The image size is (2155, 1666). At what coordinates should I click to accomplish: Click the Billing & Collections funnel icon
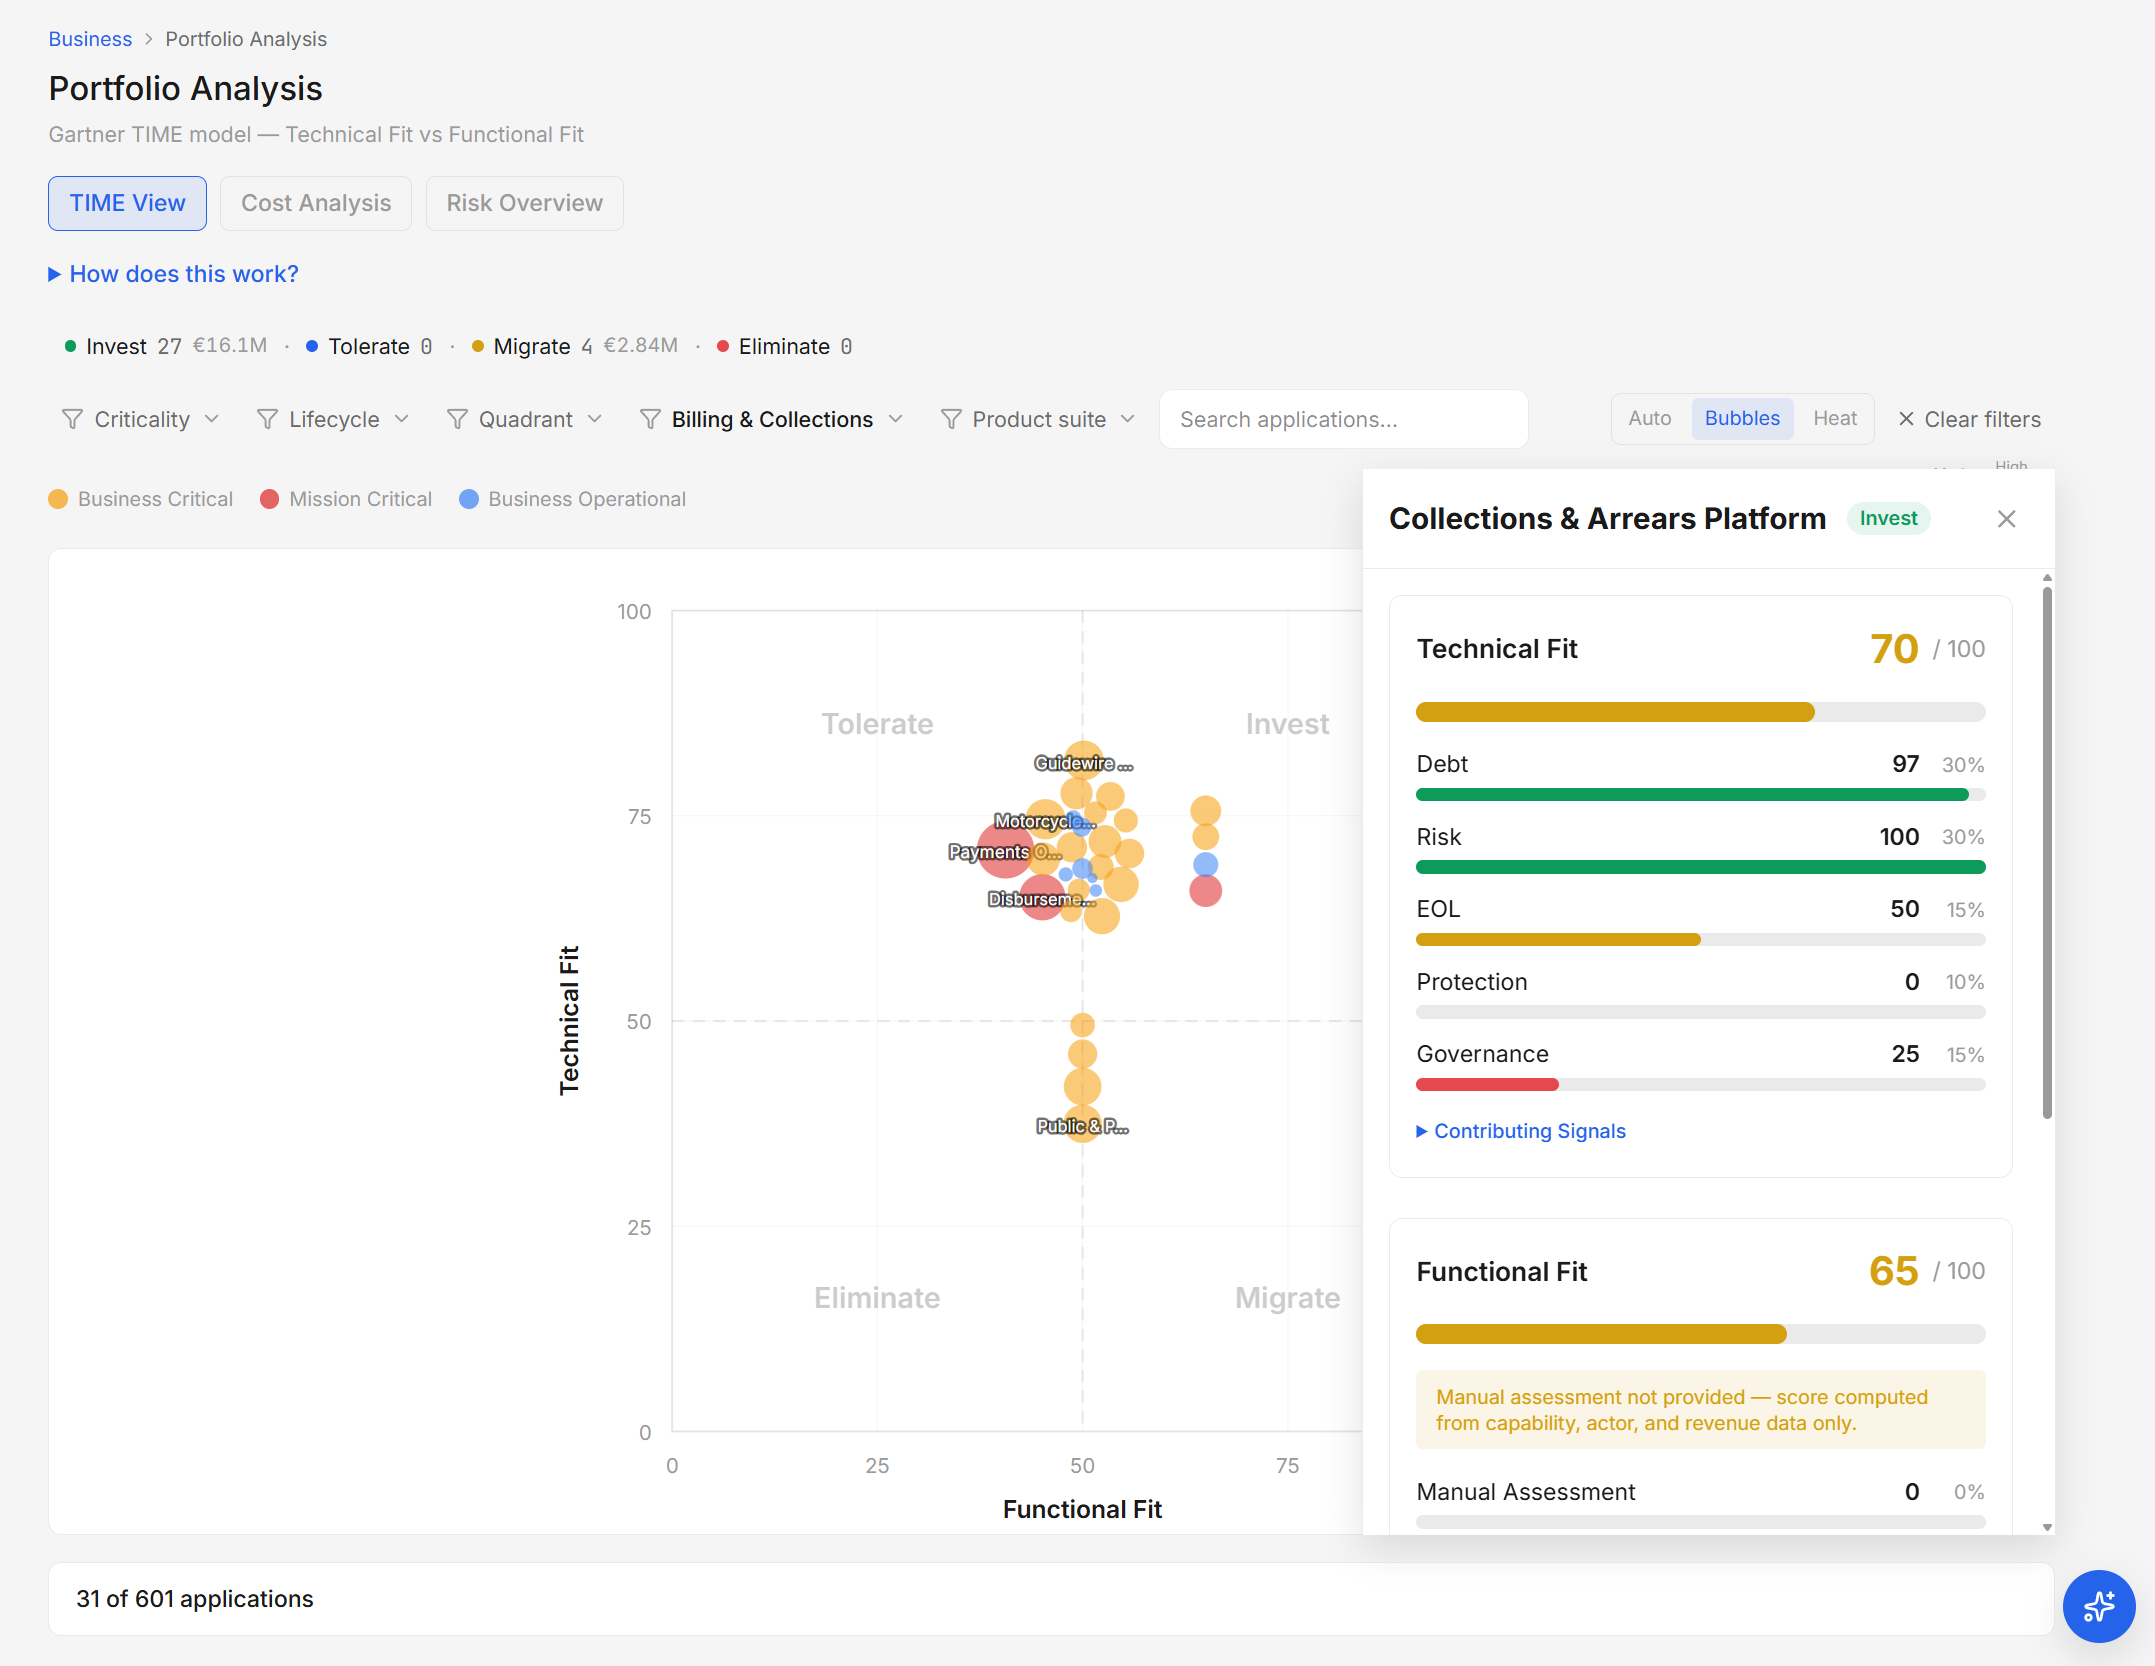click(x=650, y=419)
